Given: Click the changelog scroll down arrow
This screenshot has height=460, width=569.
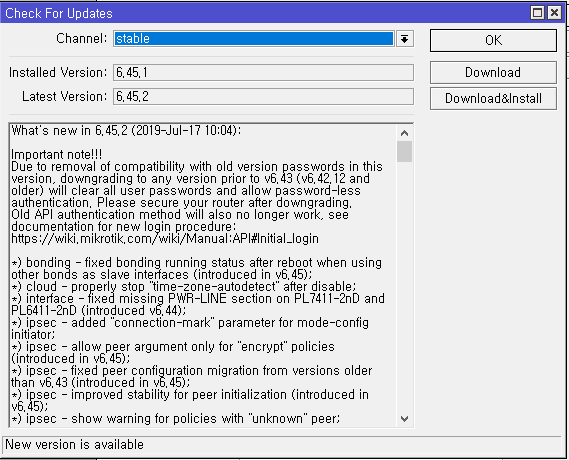Looking at the screenshot, I should 404,419.
